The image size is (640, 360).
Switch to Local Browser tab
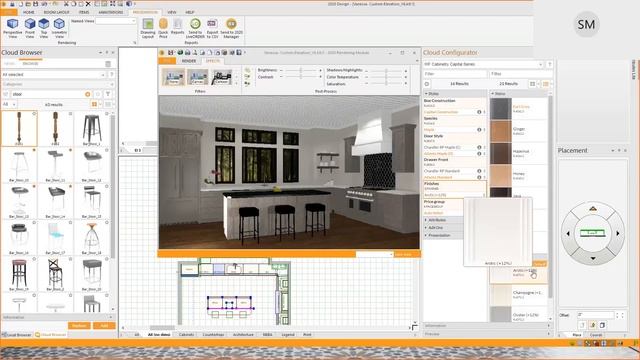18,335
